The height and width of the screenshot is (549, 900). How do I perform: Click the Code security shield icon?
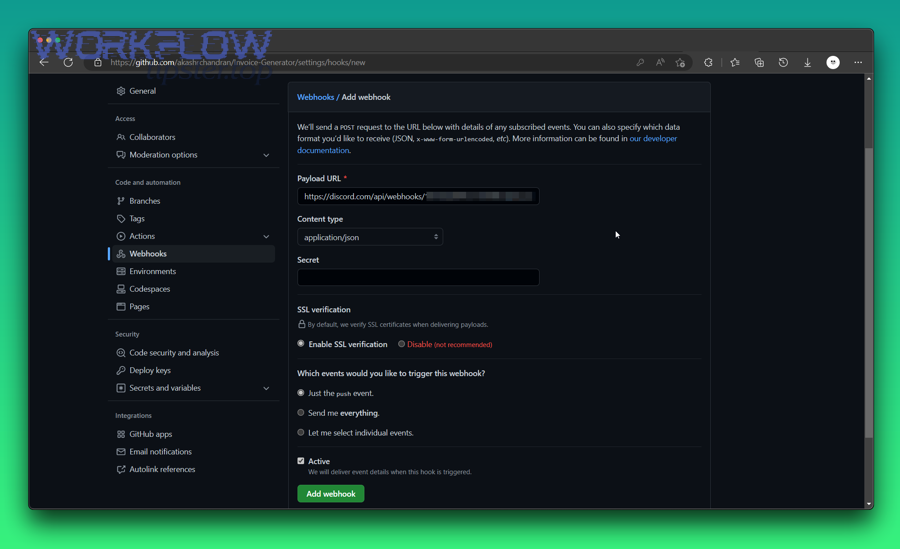(121, 353)
